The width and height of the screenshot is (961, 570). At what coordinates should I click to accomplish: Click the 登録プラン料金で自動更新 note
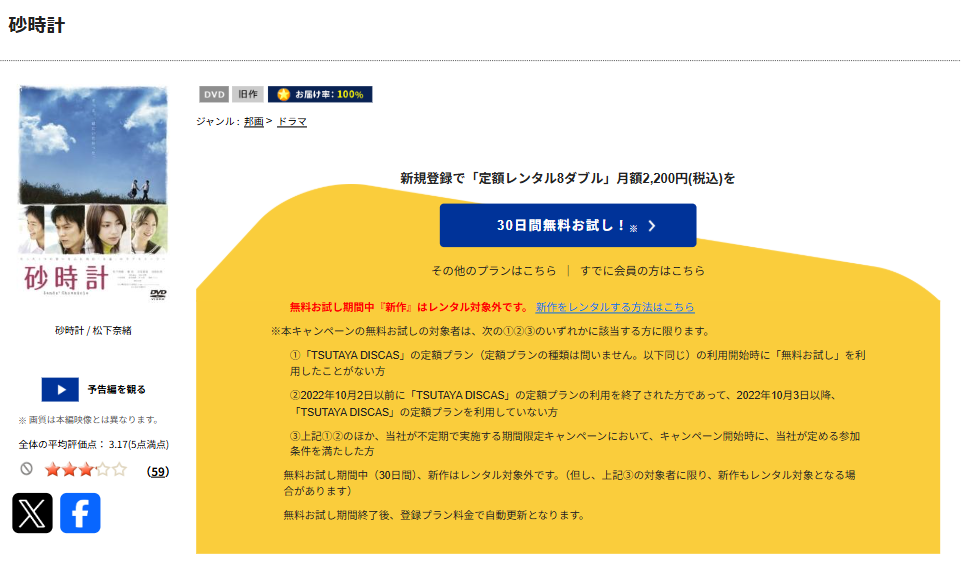(x=434, y=515)
